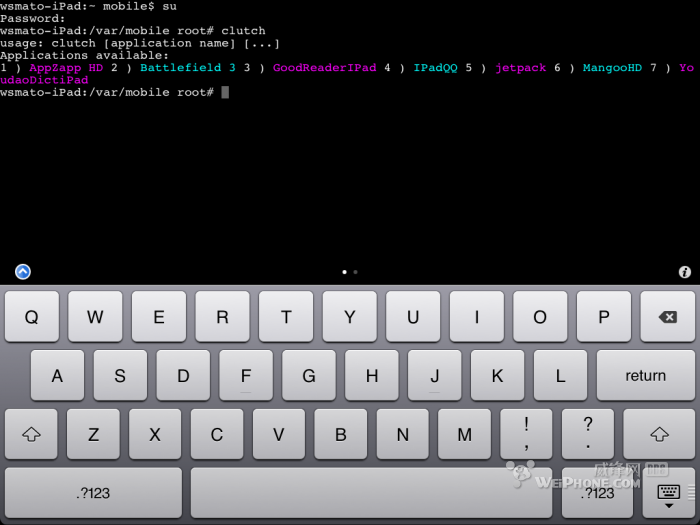Screen dimensions: 700x525
Task: Tap the left shift arrow key
Action: pos(31,434)
